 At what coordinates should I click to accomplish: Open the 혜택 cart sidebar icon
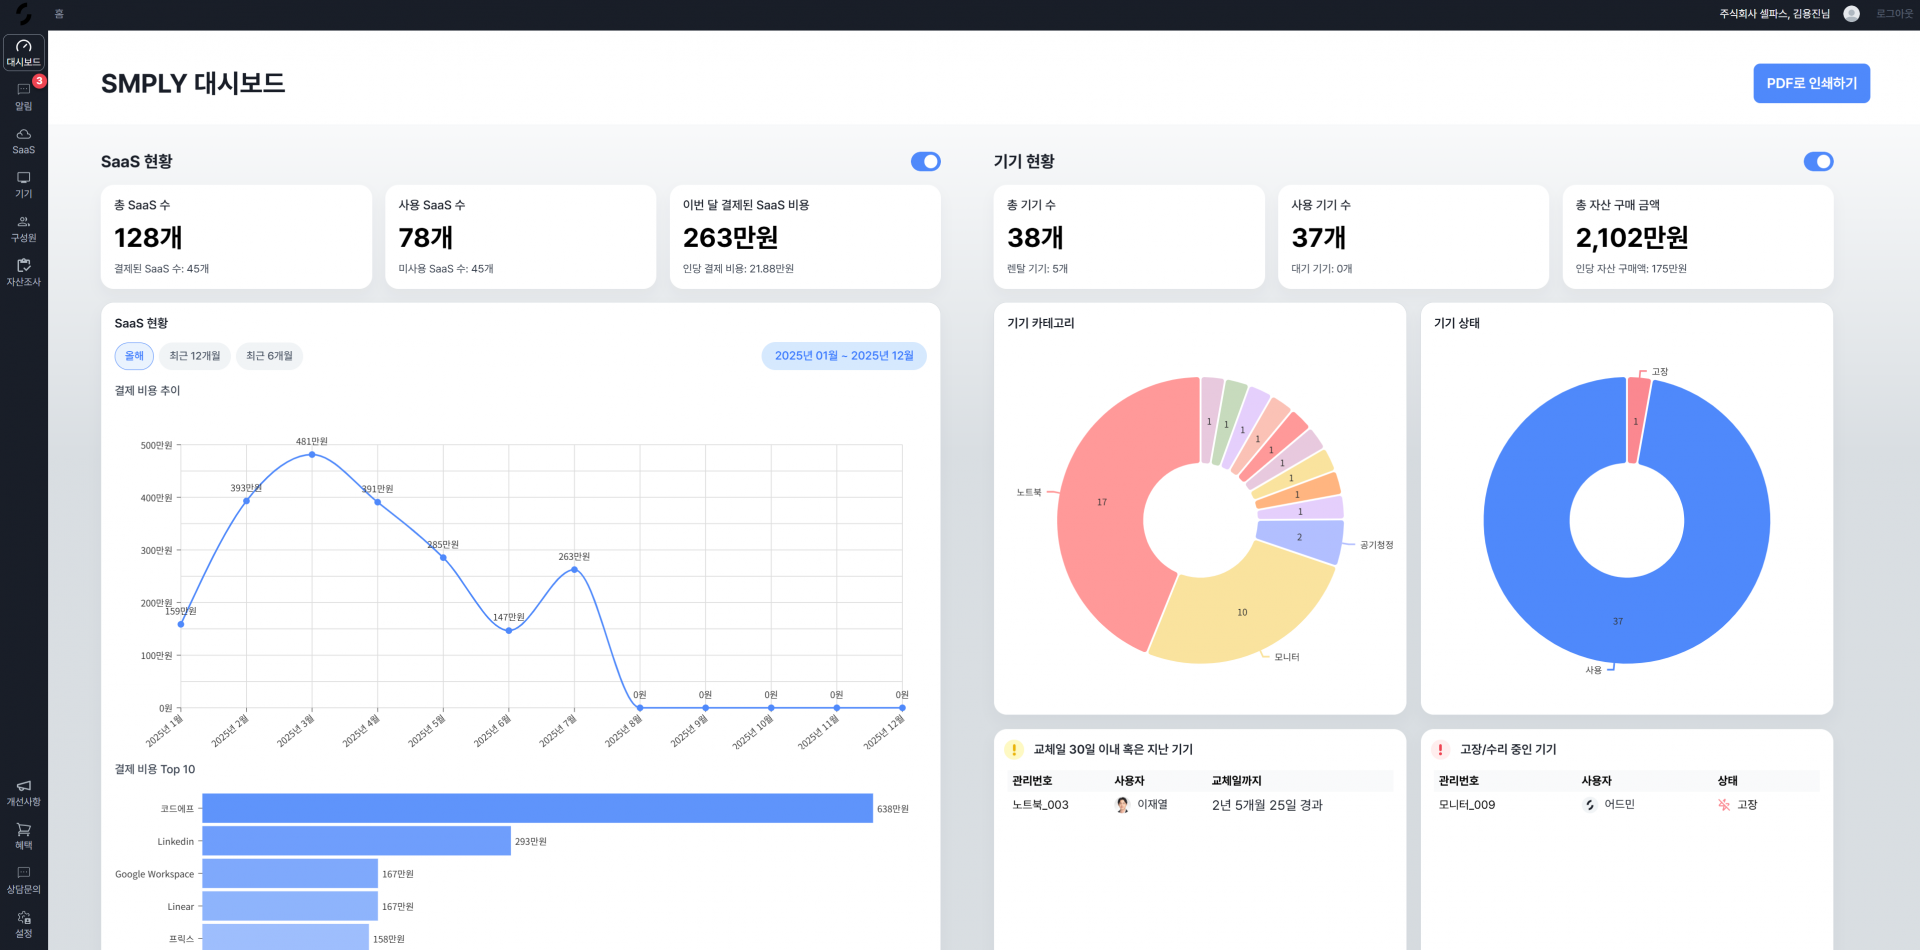coord(24,836)
